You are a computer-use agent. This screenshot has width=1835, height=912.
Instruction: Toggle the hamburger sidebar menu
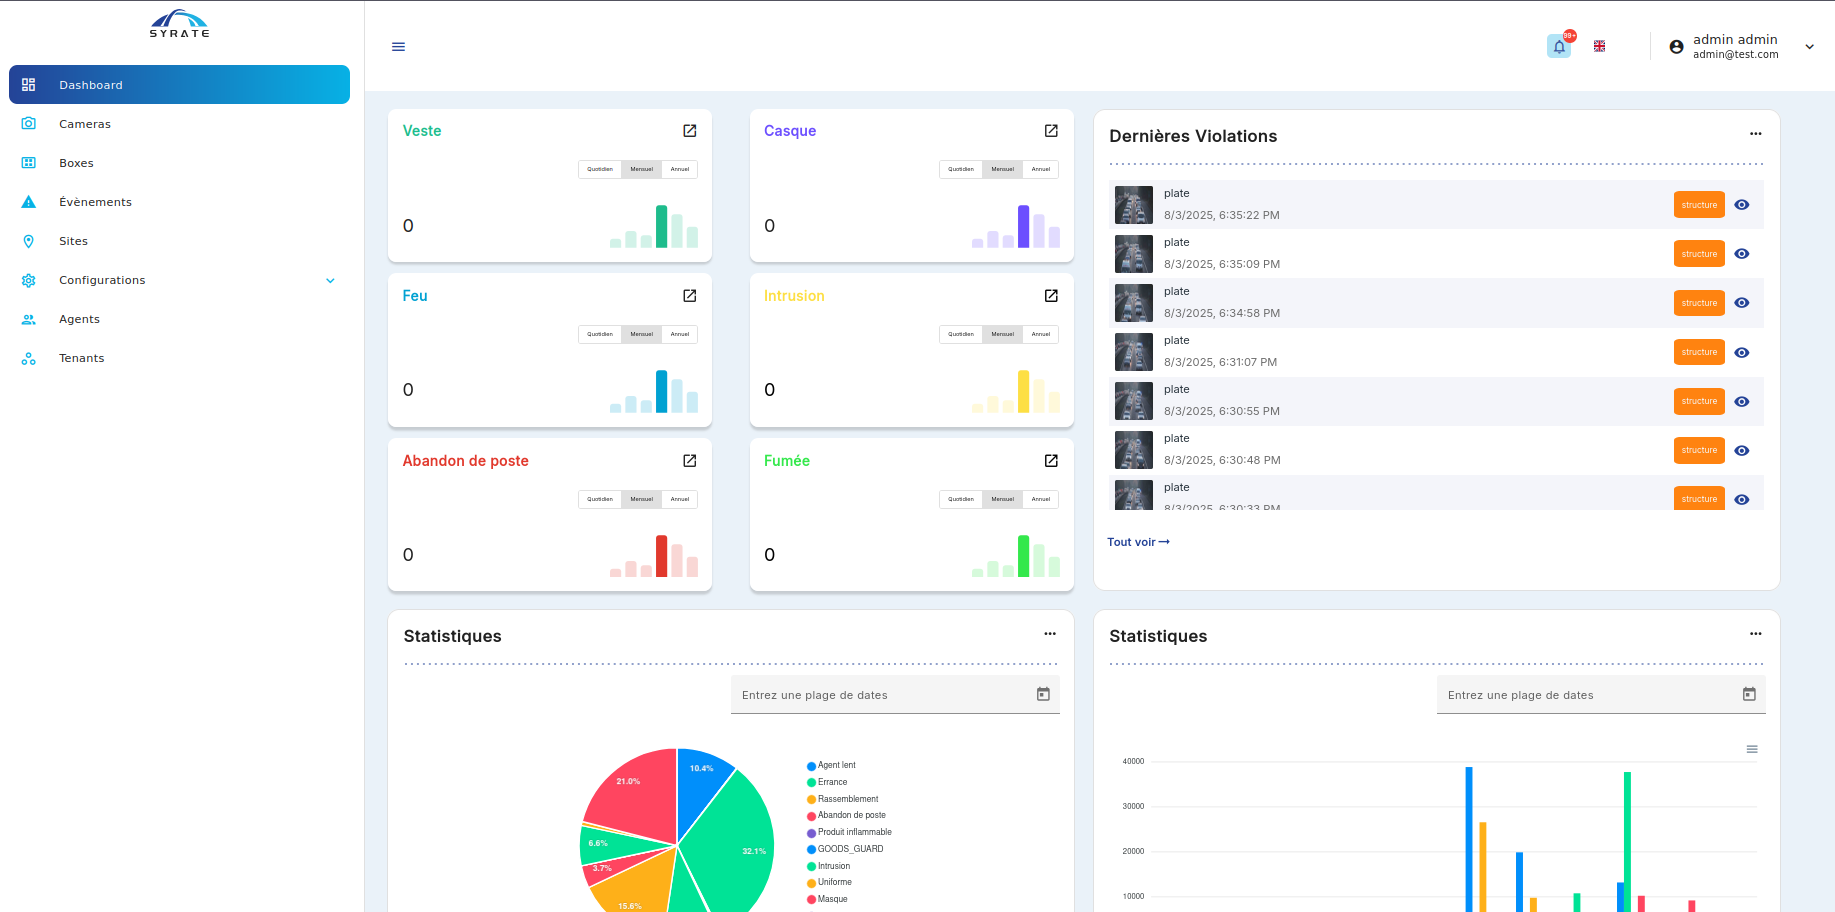pos(398,47)
